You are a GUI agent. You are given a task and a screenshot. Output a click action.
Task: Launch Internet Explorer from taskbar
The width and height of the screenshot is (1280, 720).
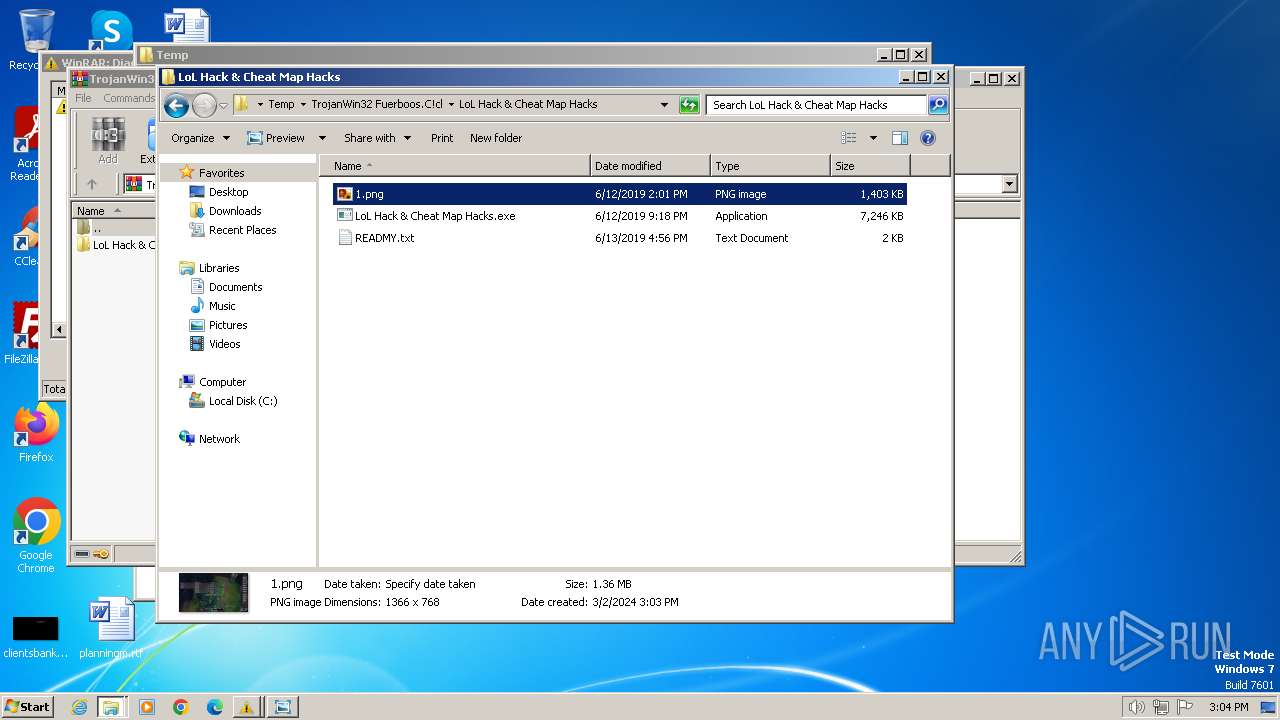point(79,707)
